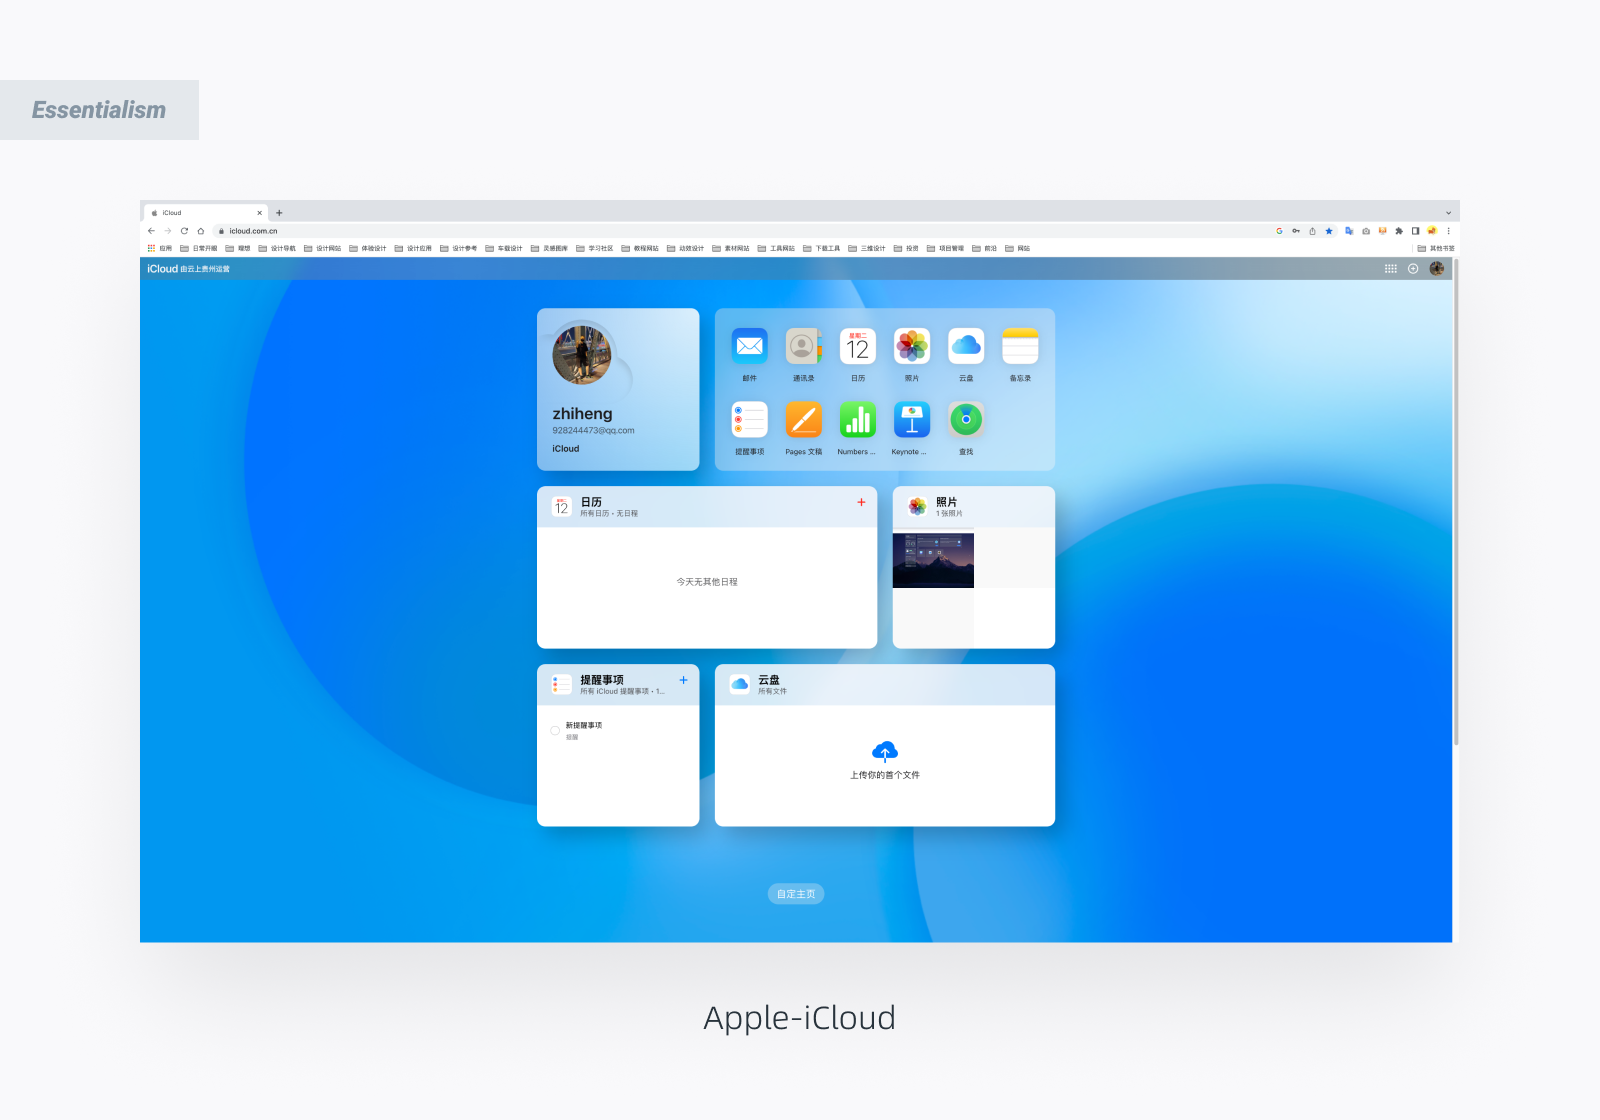This screenshot has height=1120, width=1600.
Task: Open the 下载工具 bookmark folder
Action: click(822, 248)
